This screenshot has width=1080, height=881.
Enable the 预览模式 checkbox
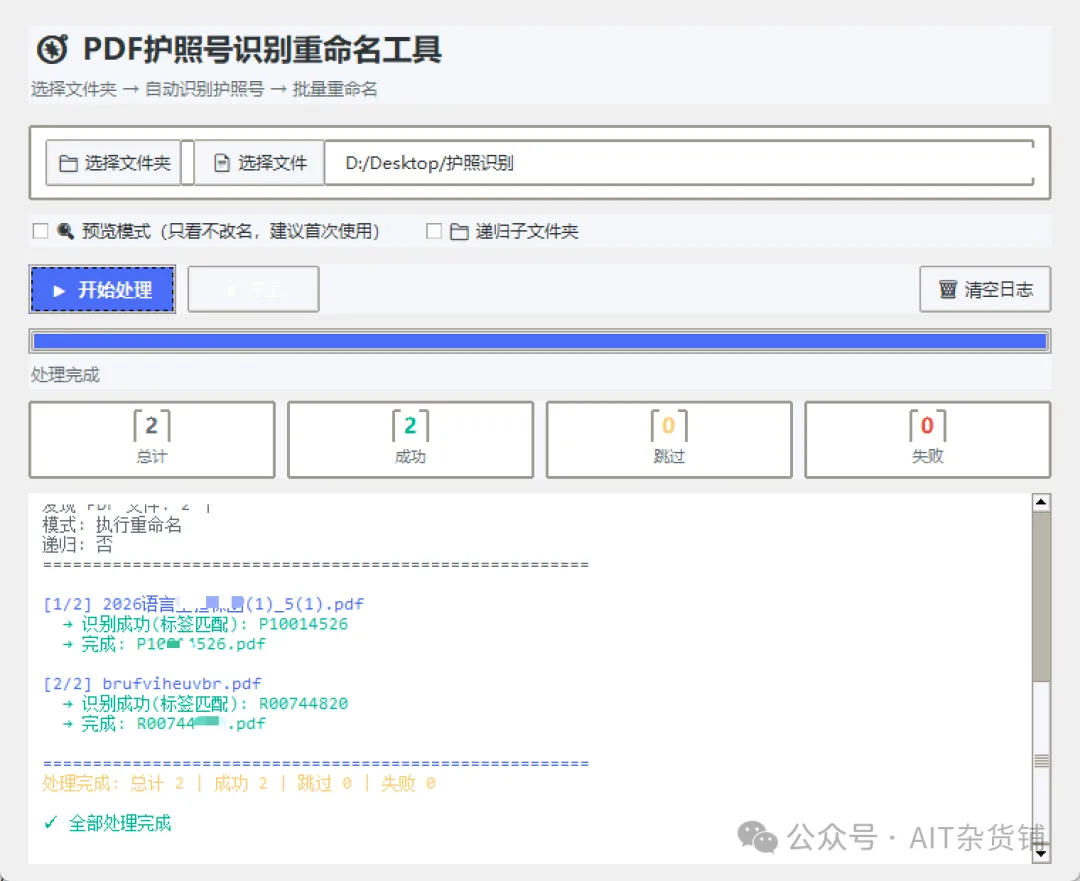(x=41, y=231)
